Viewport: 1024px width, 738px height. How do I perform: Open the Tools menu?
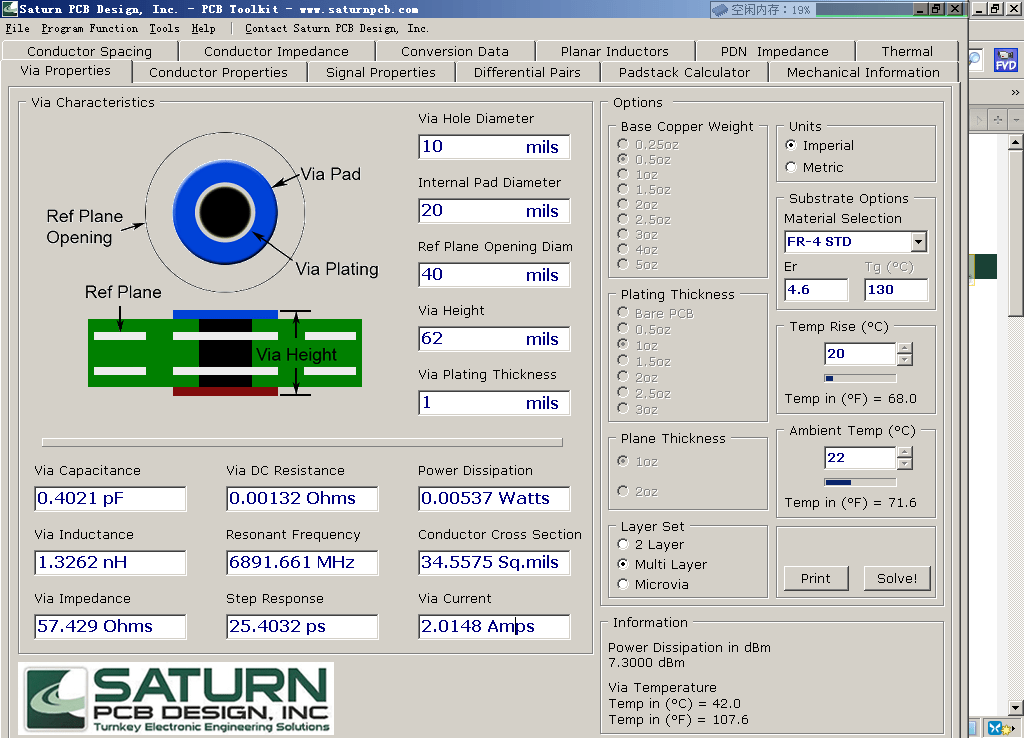pos(164,28)
